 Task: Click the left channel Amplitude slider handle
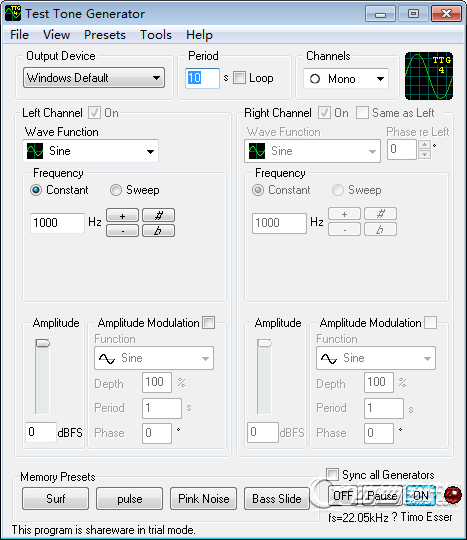coord(43,343)
